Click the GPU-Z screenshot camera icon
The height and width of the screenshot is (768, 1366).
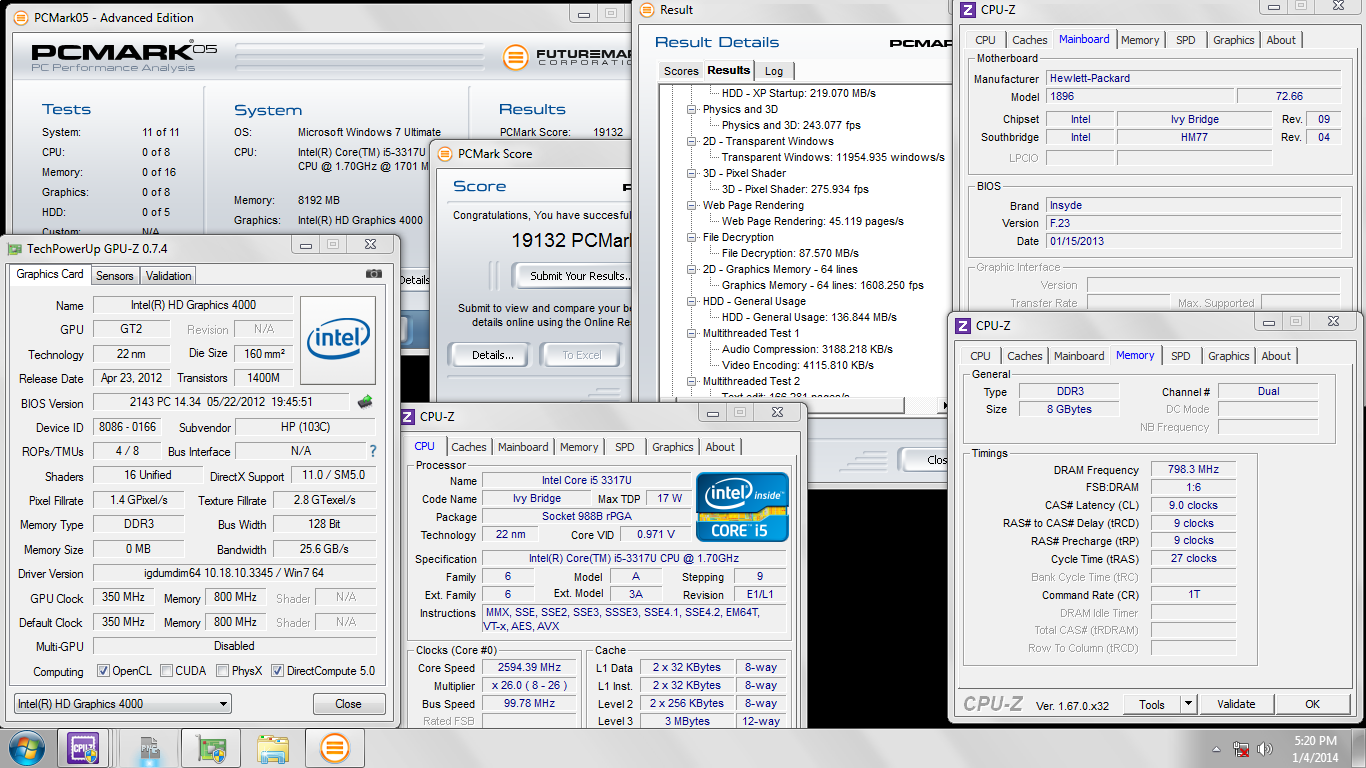tap(374, 273)
